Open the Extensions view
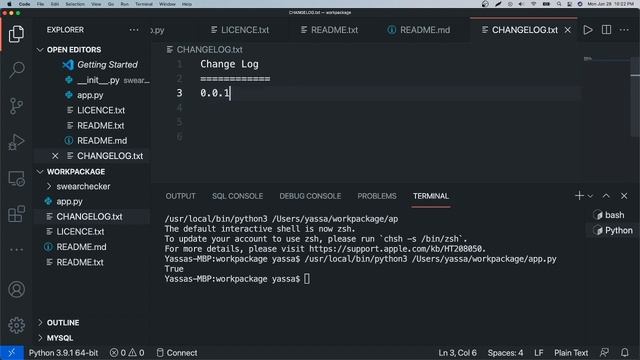The image size is (640, 360). click(x=16, y=214)
